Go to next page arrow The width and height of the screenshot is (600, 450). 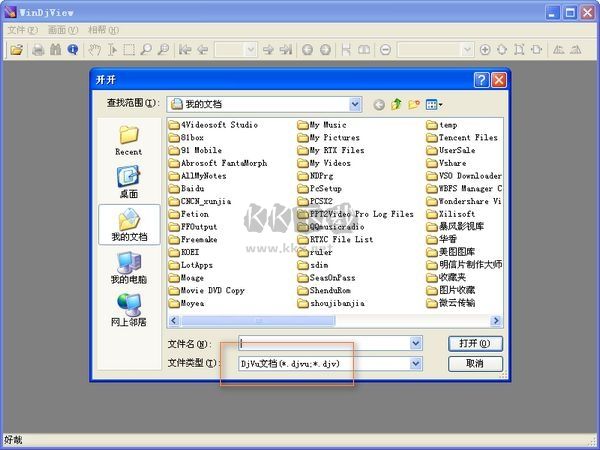pyautogui.click(x=268, y=50)
